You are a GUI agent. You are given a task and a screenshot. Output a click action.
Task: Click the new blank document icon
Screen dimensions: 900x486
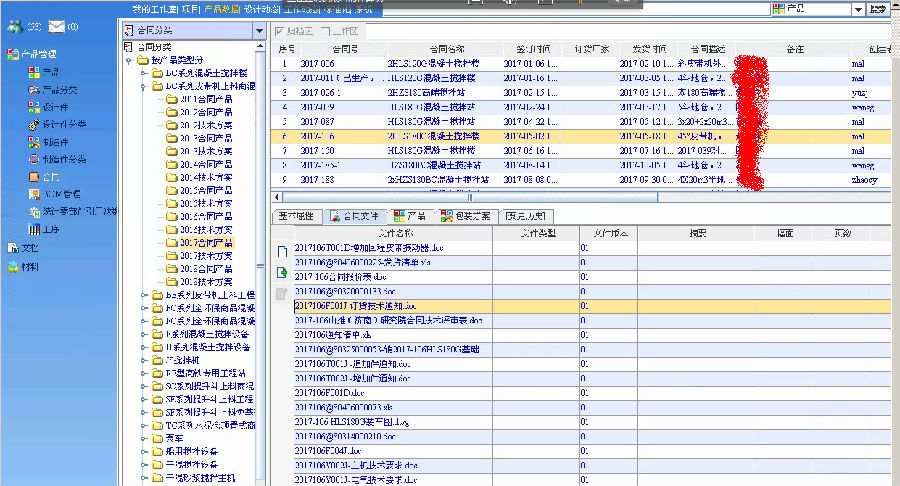[x=281, y=251]
